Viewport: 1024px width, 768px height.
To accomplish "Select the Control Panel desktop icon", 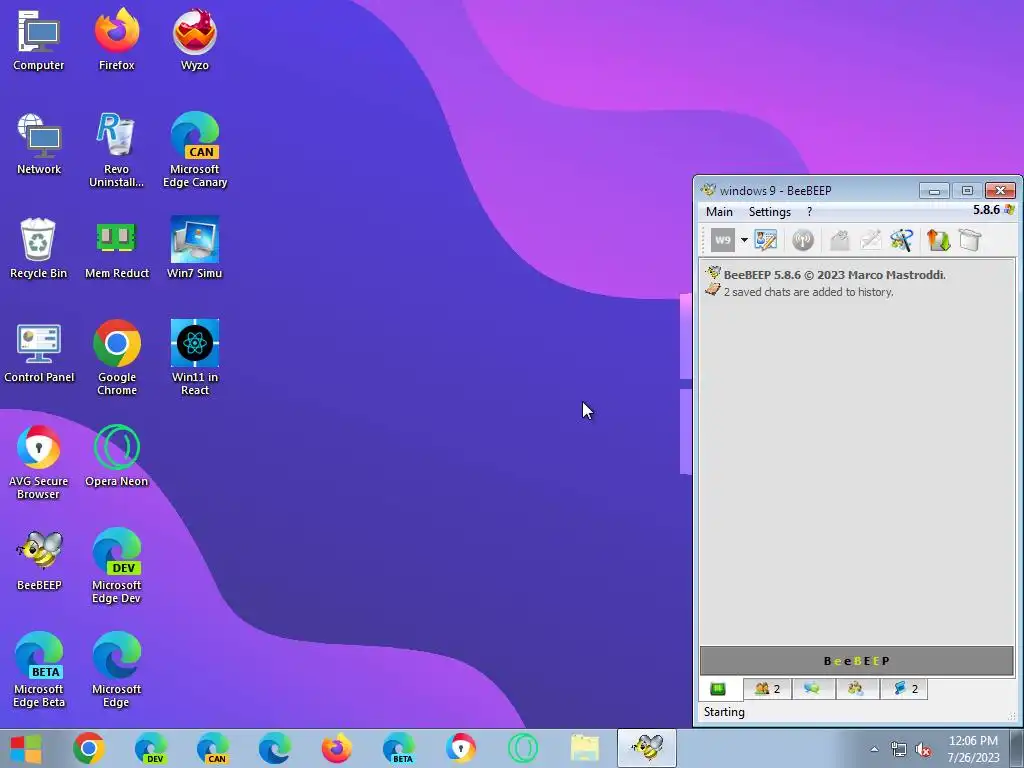I will [x=39, y=353].
